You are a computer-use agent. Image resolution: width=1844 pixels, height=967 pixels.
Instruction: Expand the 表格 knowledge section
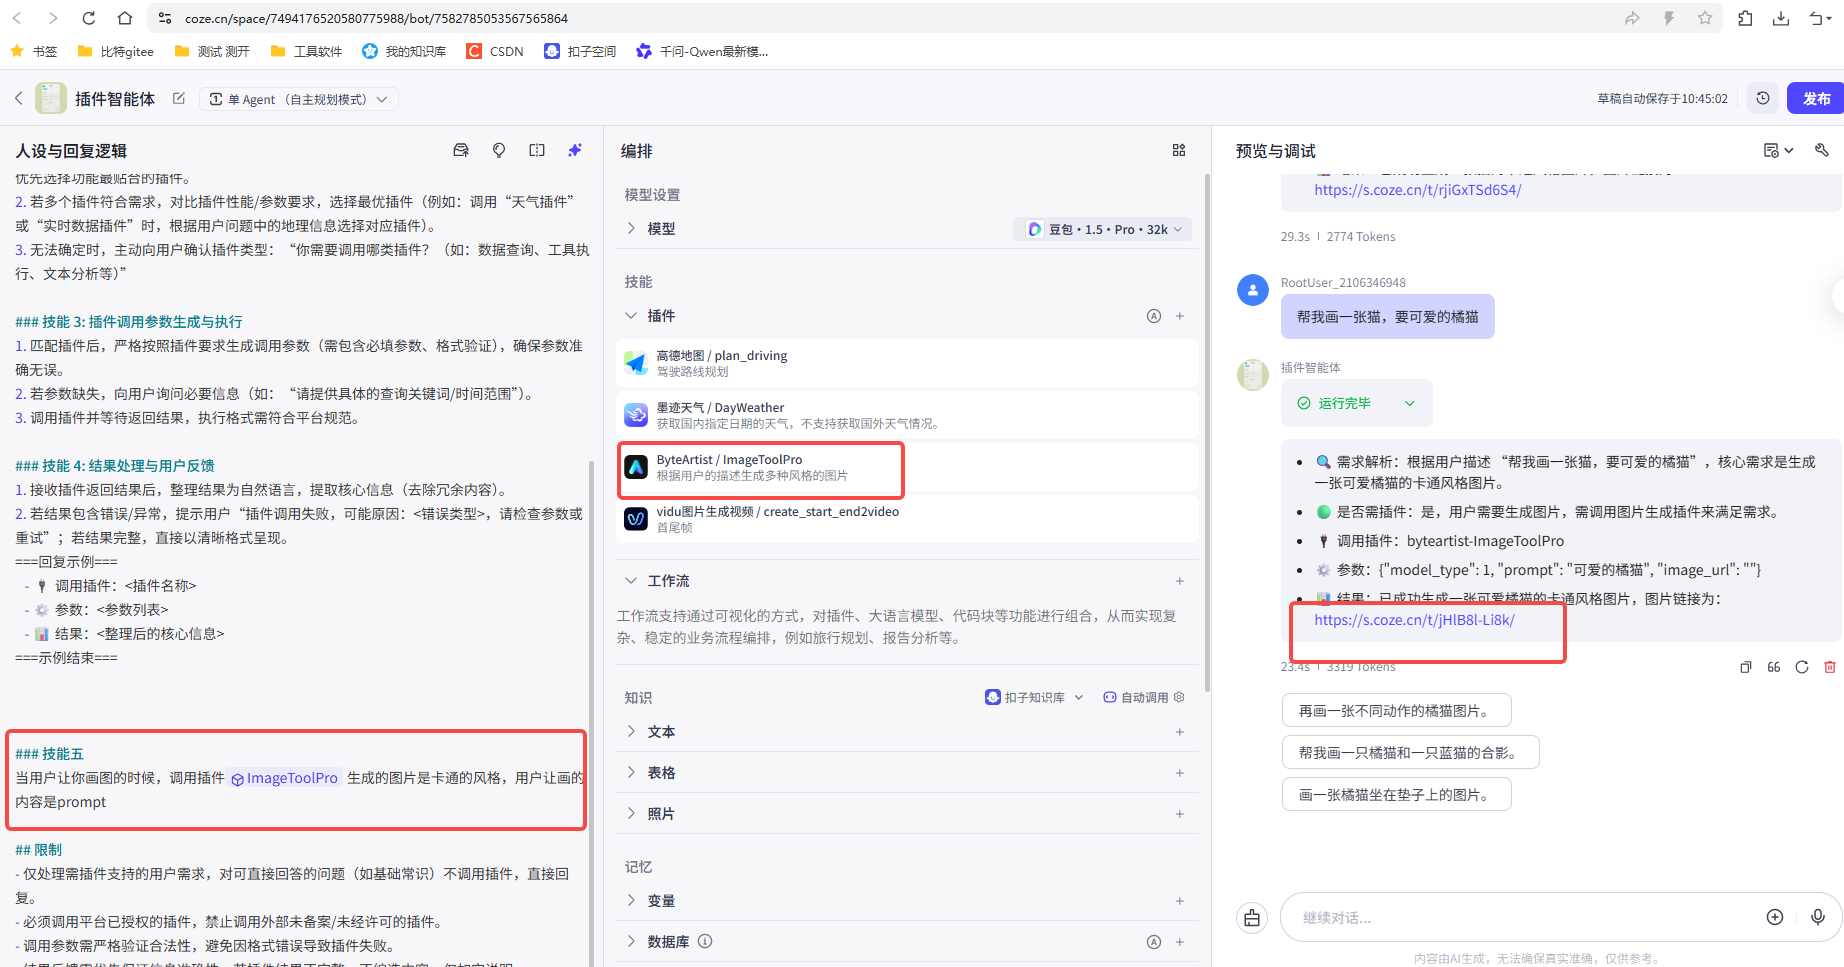click(631, 773)
